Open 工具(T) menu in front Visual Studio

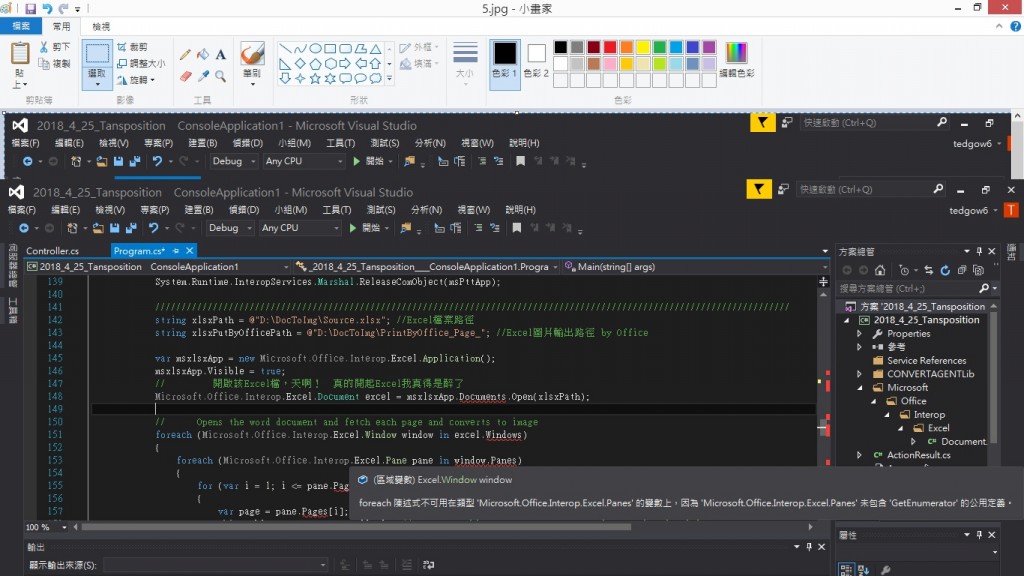(x=336, y=210)
